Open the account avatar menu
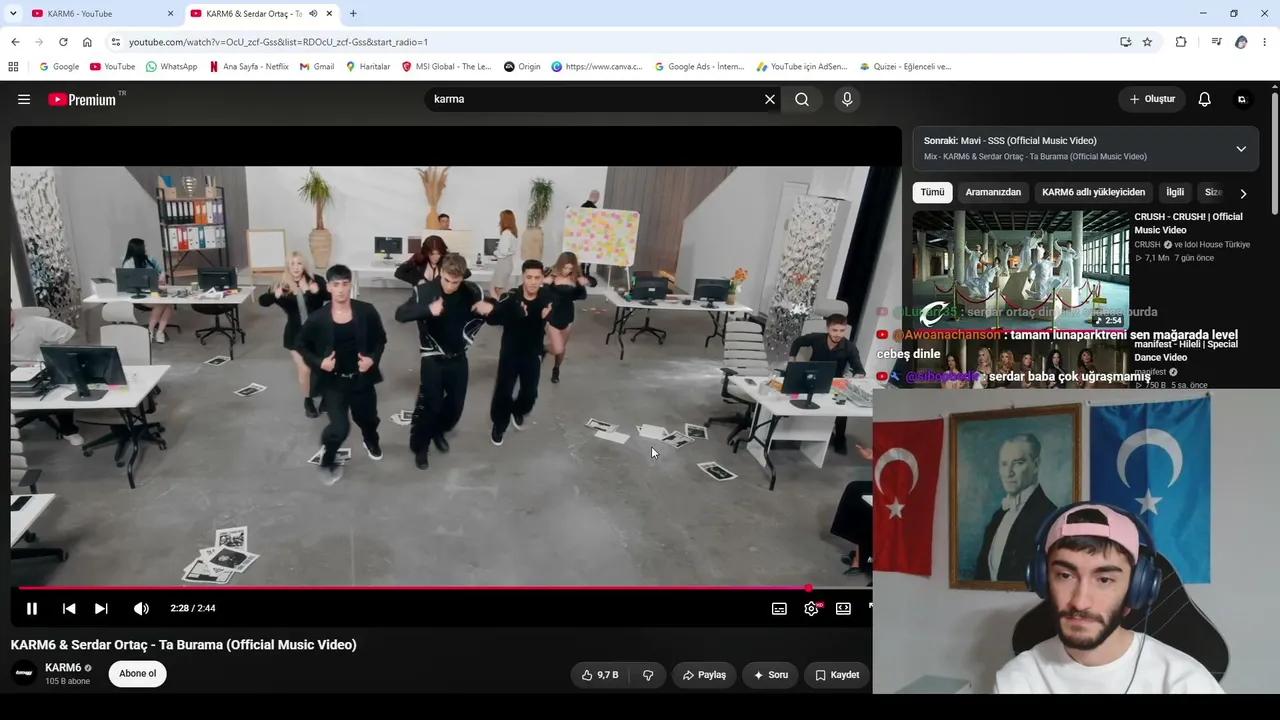Image resolution: width=1280 pixels, height=720 pixels. 1242,99
